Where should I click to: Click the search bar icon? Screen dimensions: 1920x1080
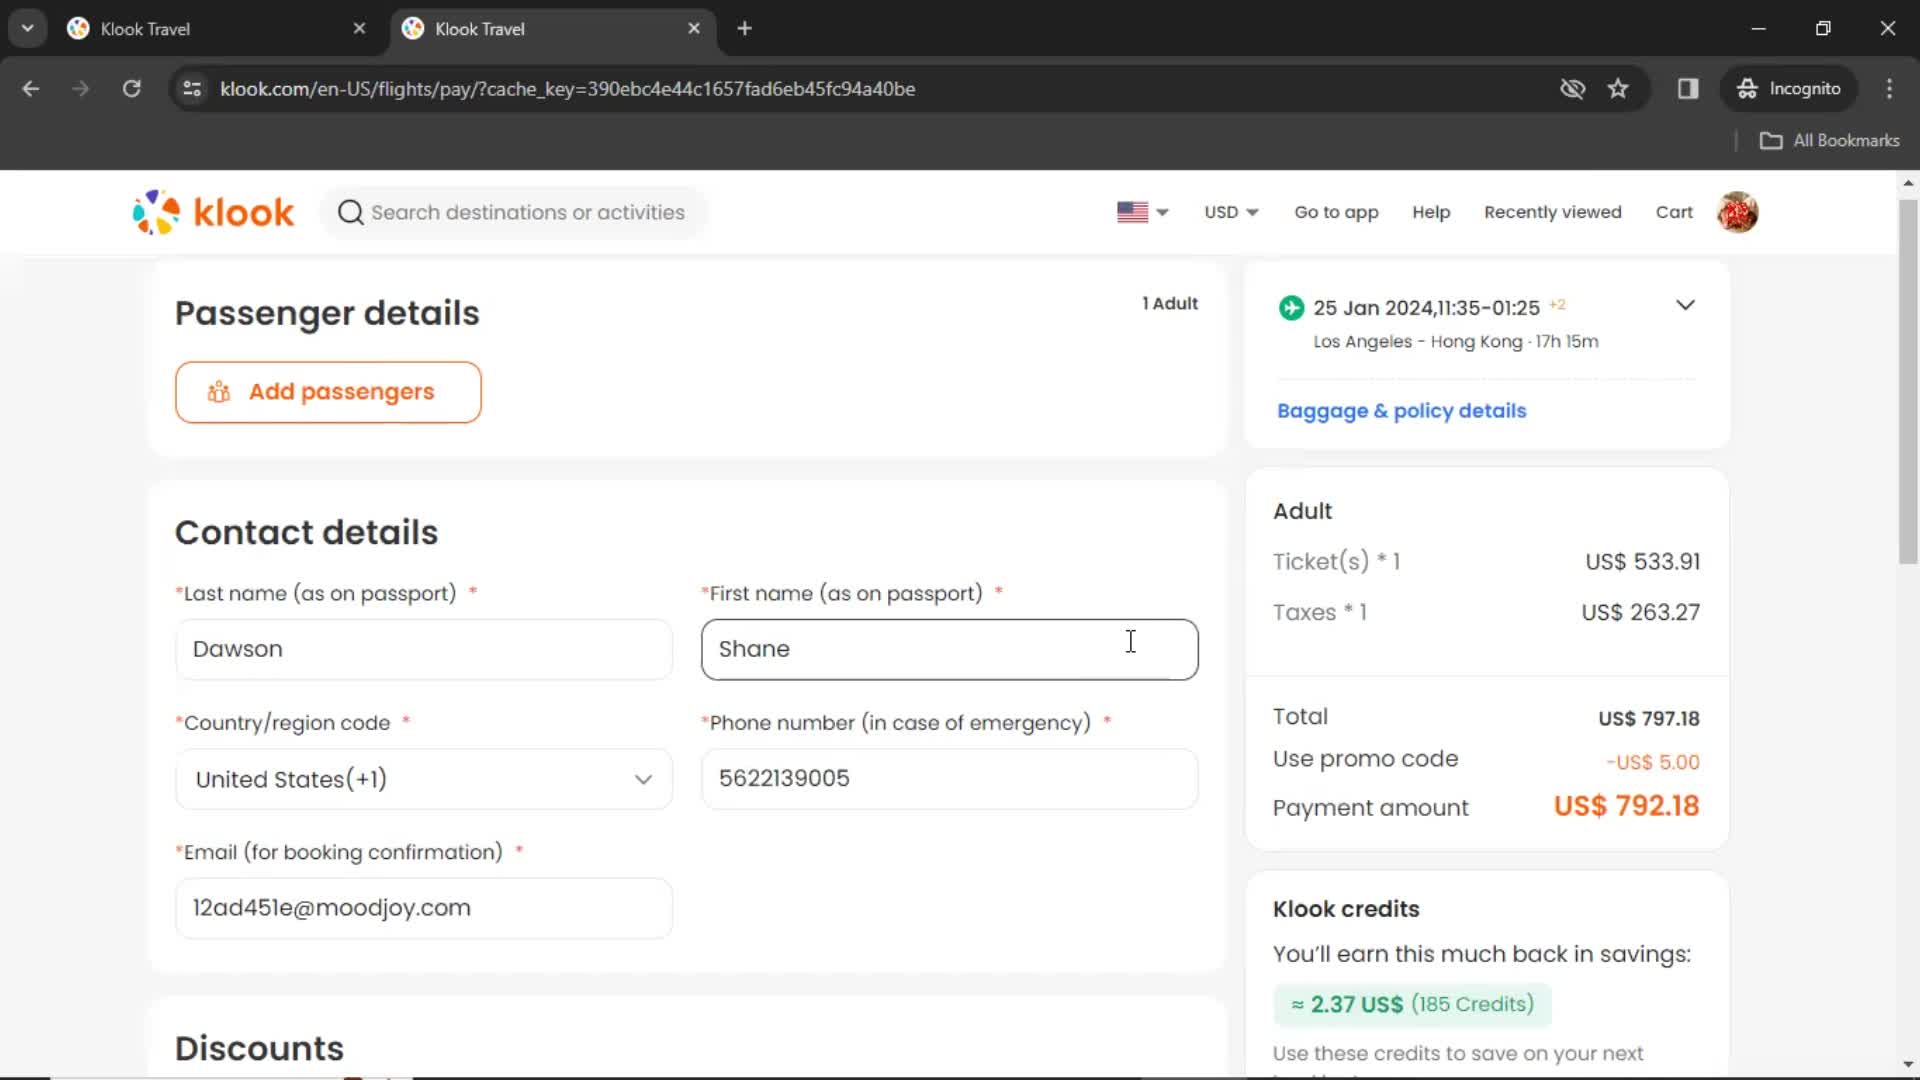[x=351, y=212]
